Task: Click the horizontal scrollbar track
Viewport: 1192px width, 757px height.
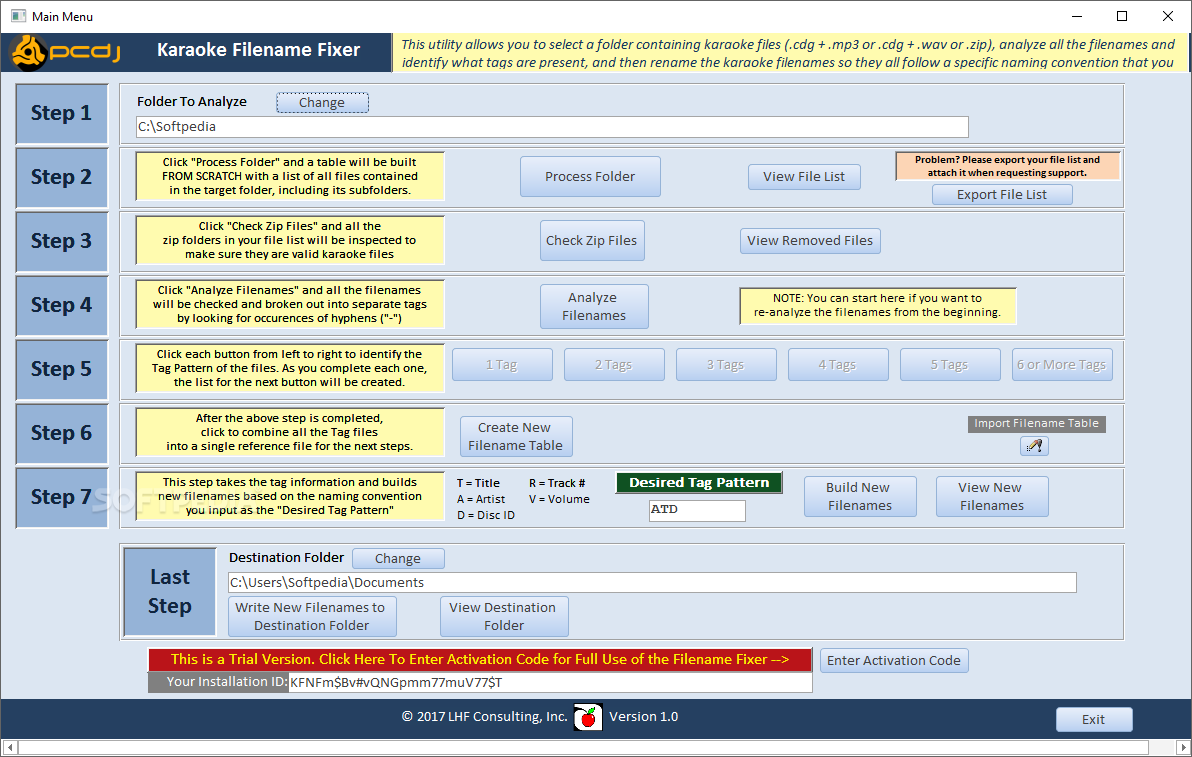Action: [595, 747]
